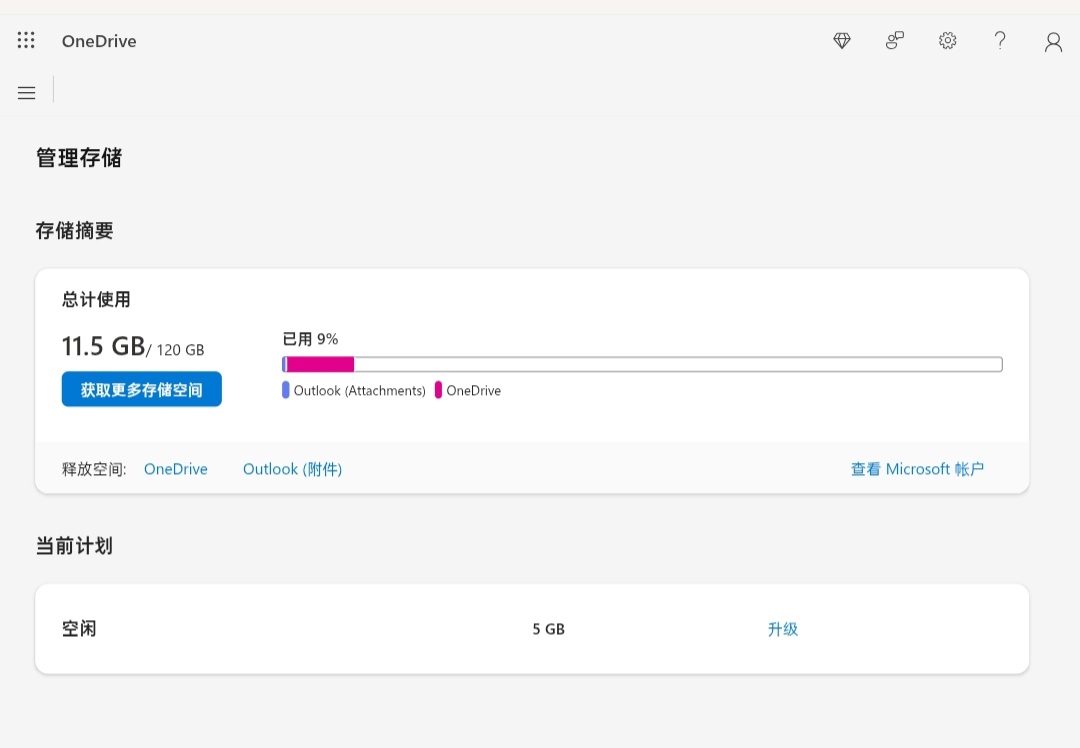Click the 11.5 GB usage value
1080x748 pixels.
pyautogui.click(x=103, y=346)
